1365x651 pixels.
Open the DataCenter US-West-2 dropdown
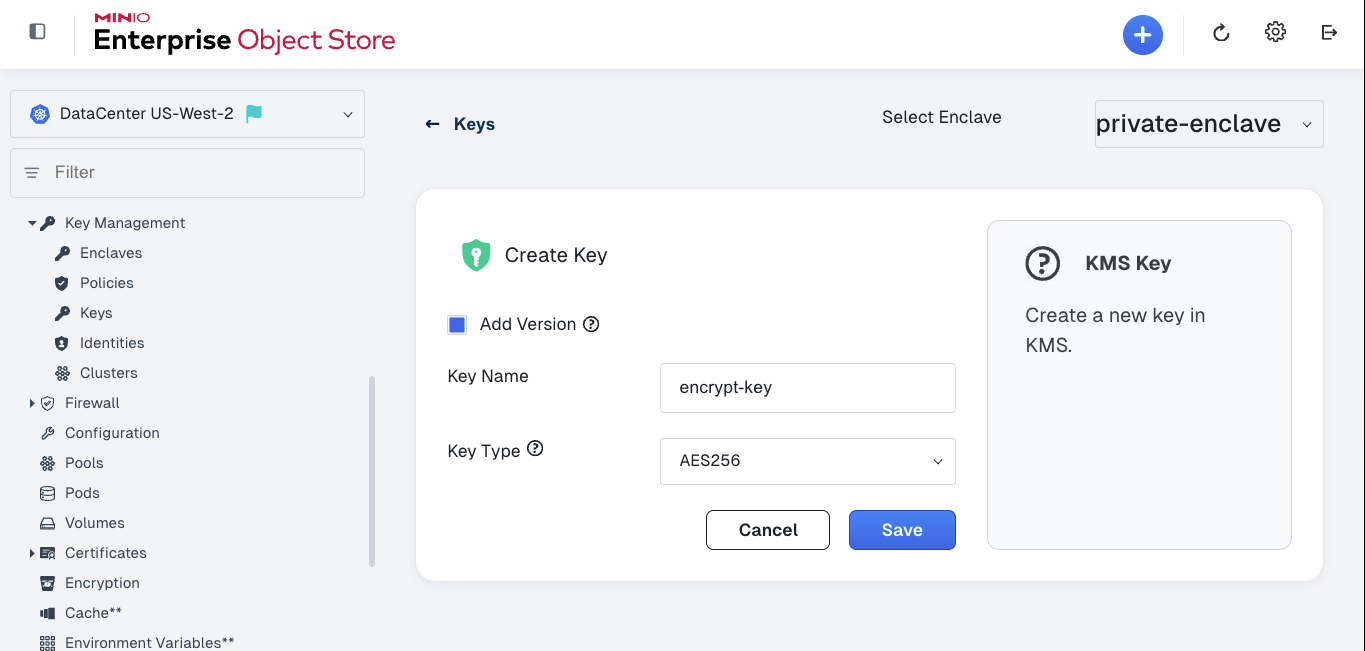tap(187, 114)
